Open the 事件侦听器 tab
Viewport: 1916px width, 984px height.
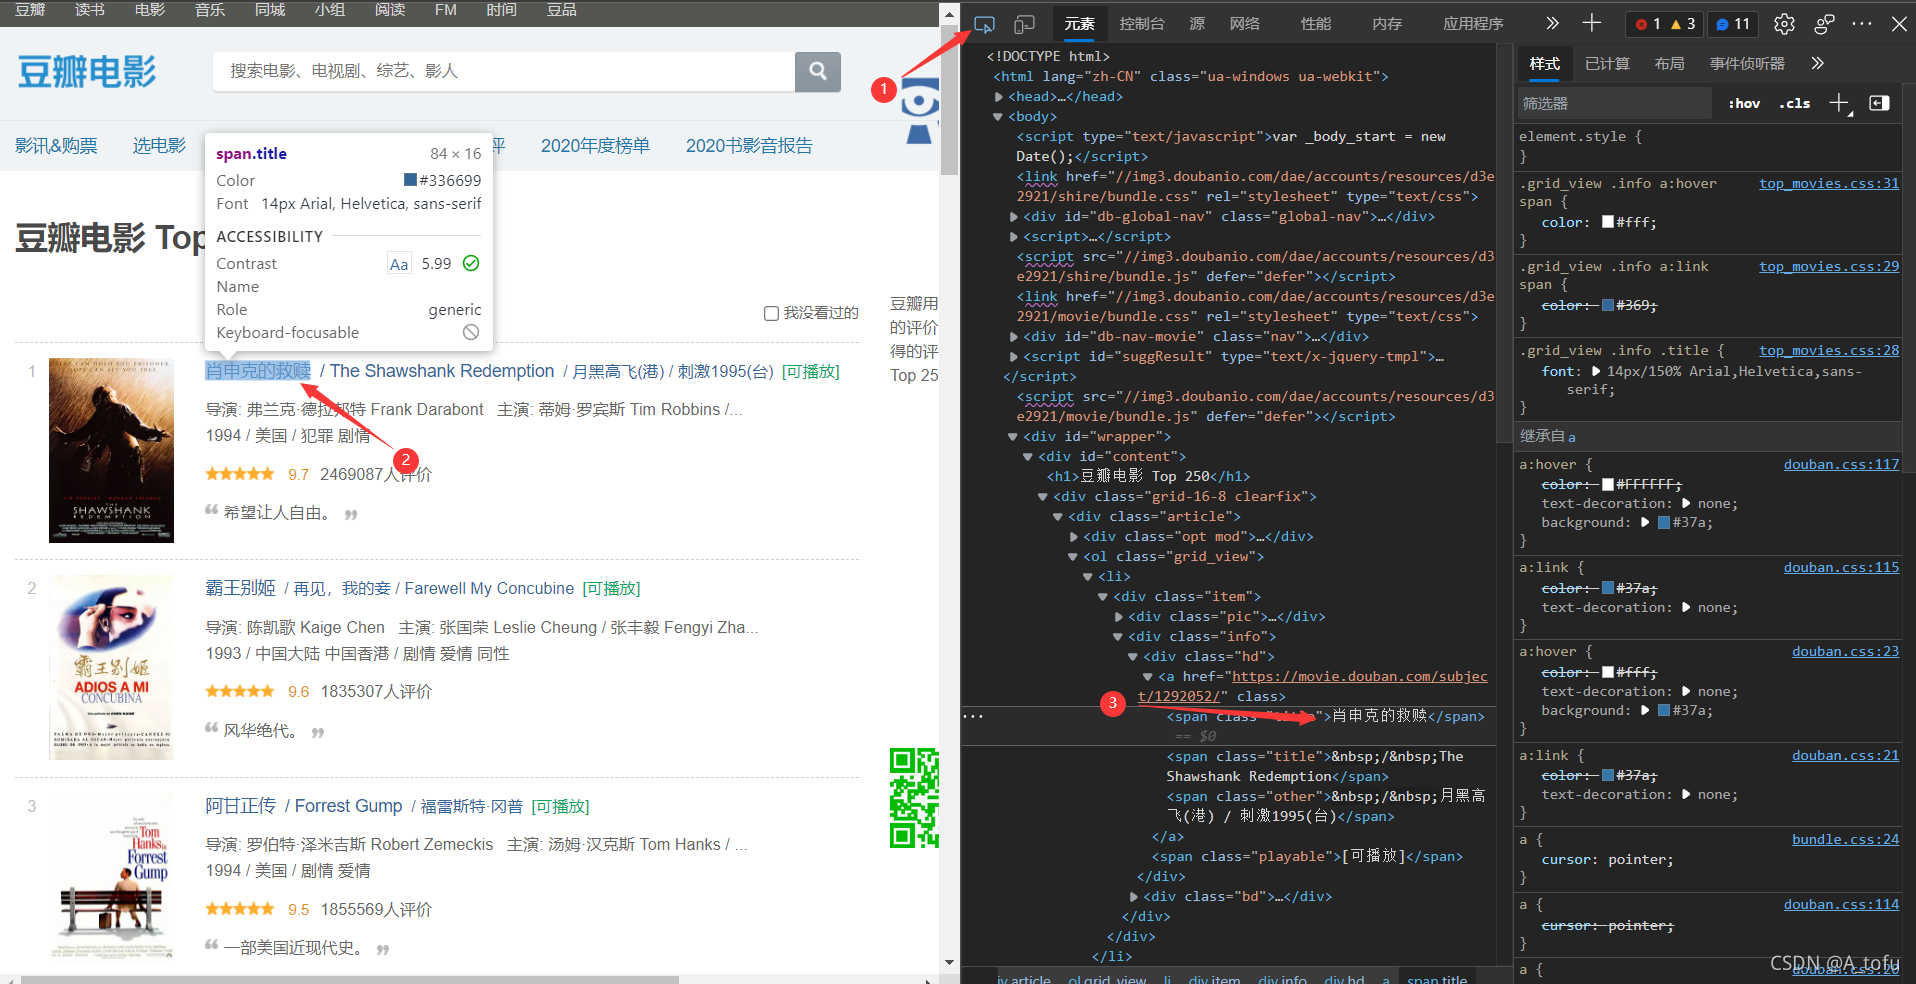[1747, 63]
